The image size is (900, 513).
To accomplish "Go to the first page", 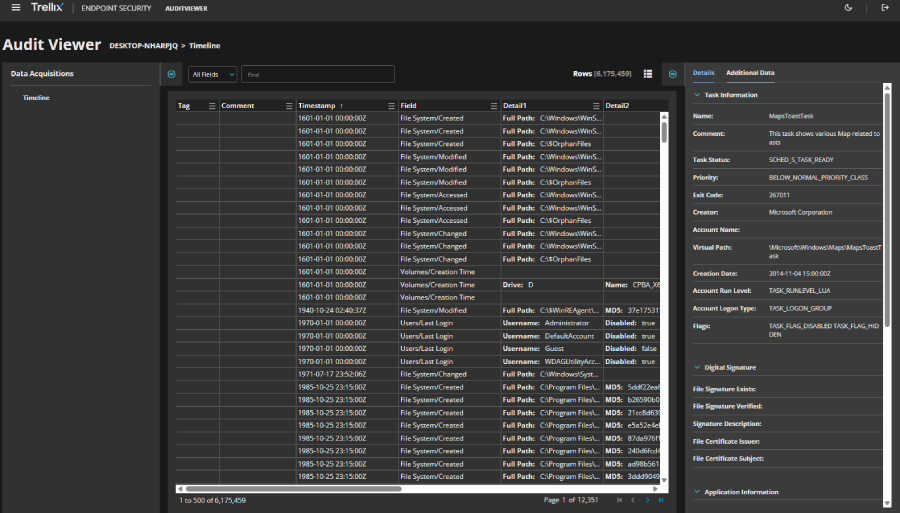I will coord(619,500).
